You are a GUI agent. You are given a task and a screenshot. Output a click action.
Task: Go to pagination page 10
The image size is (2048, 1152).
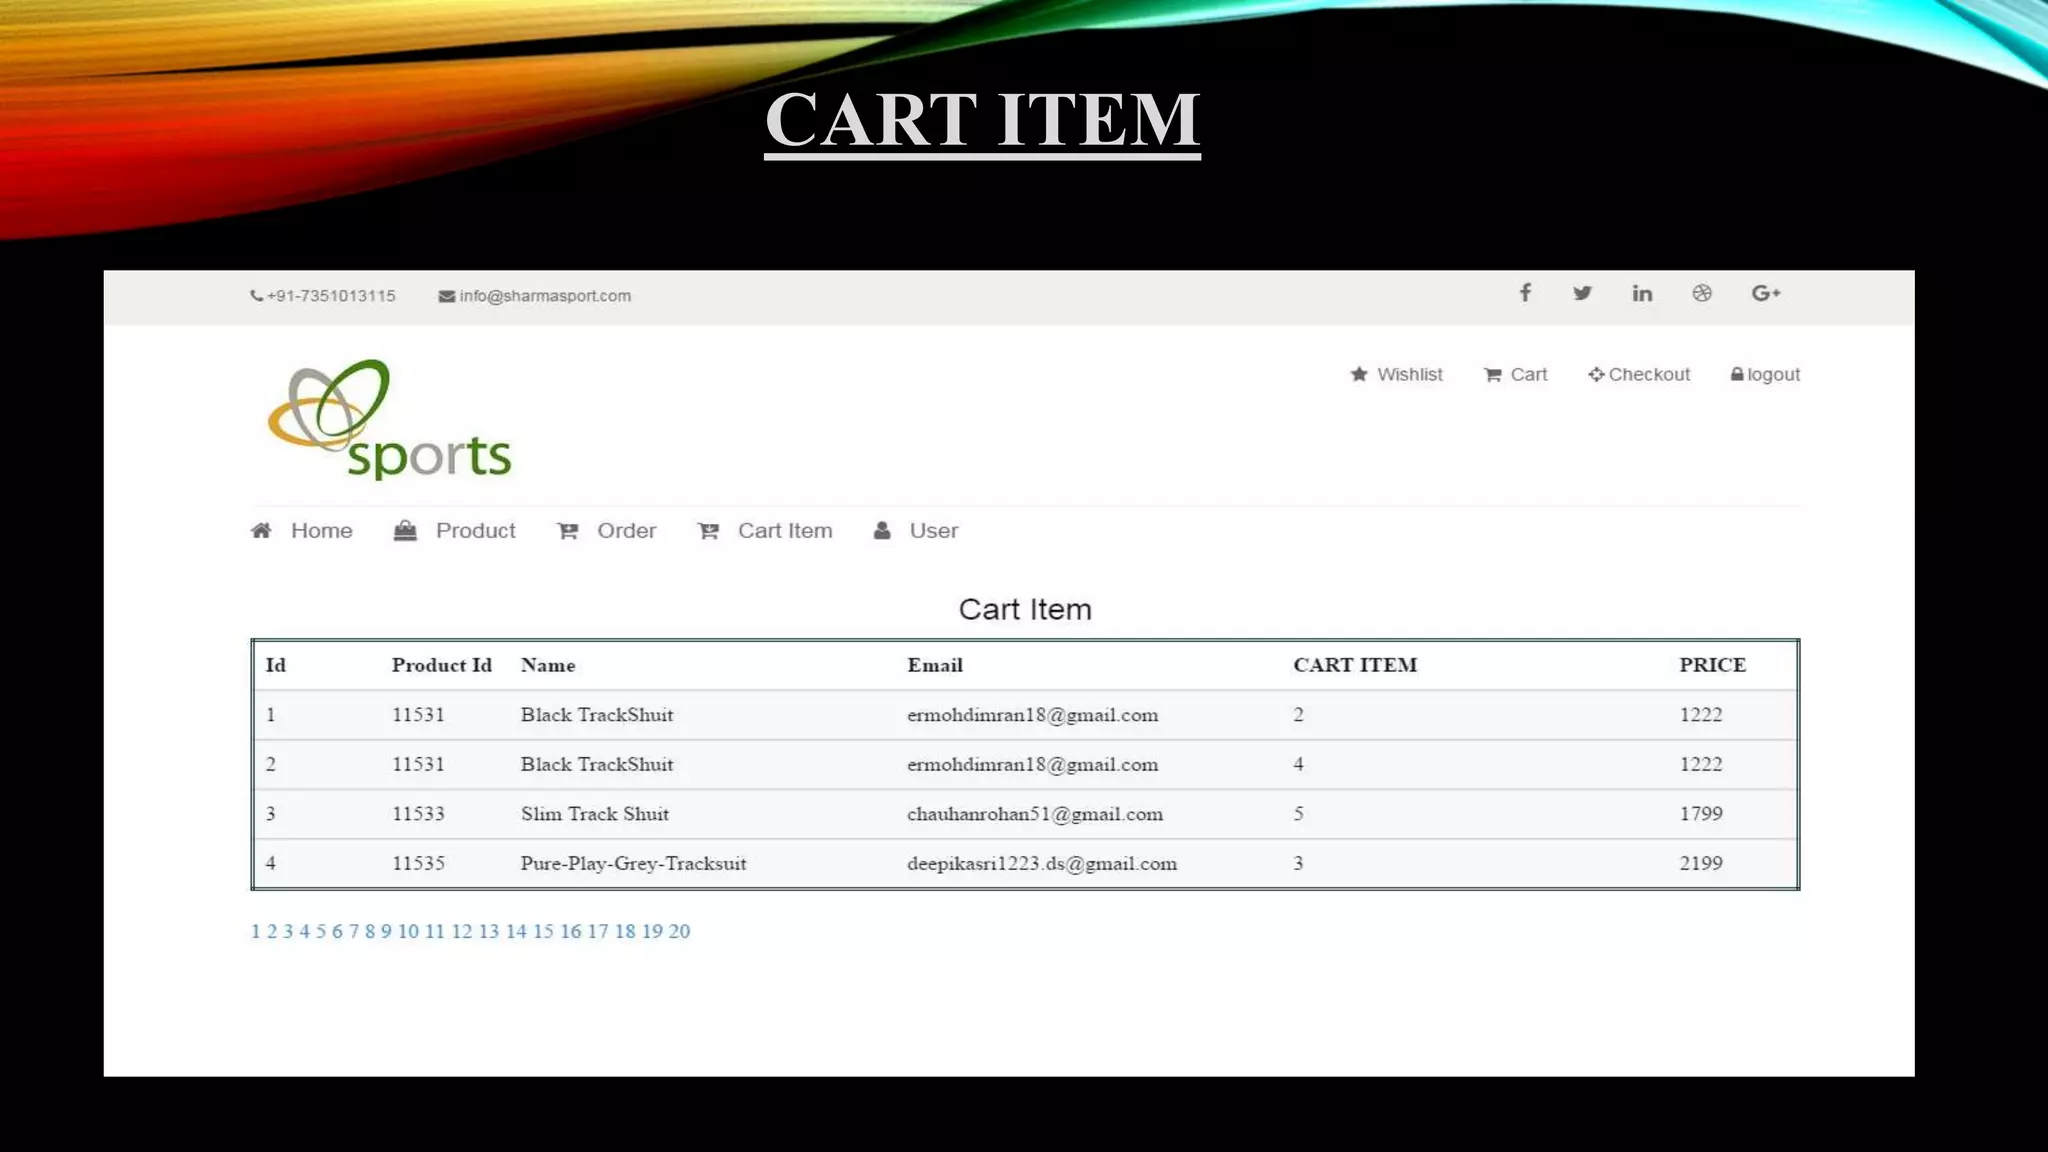[408, 931]
